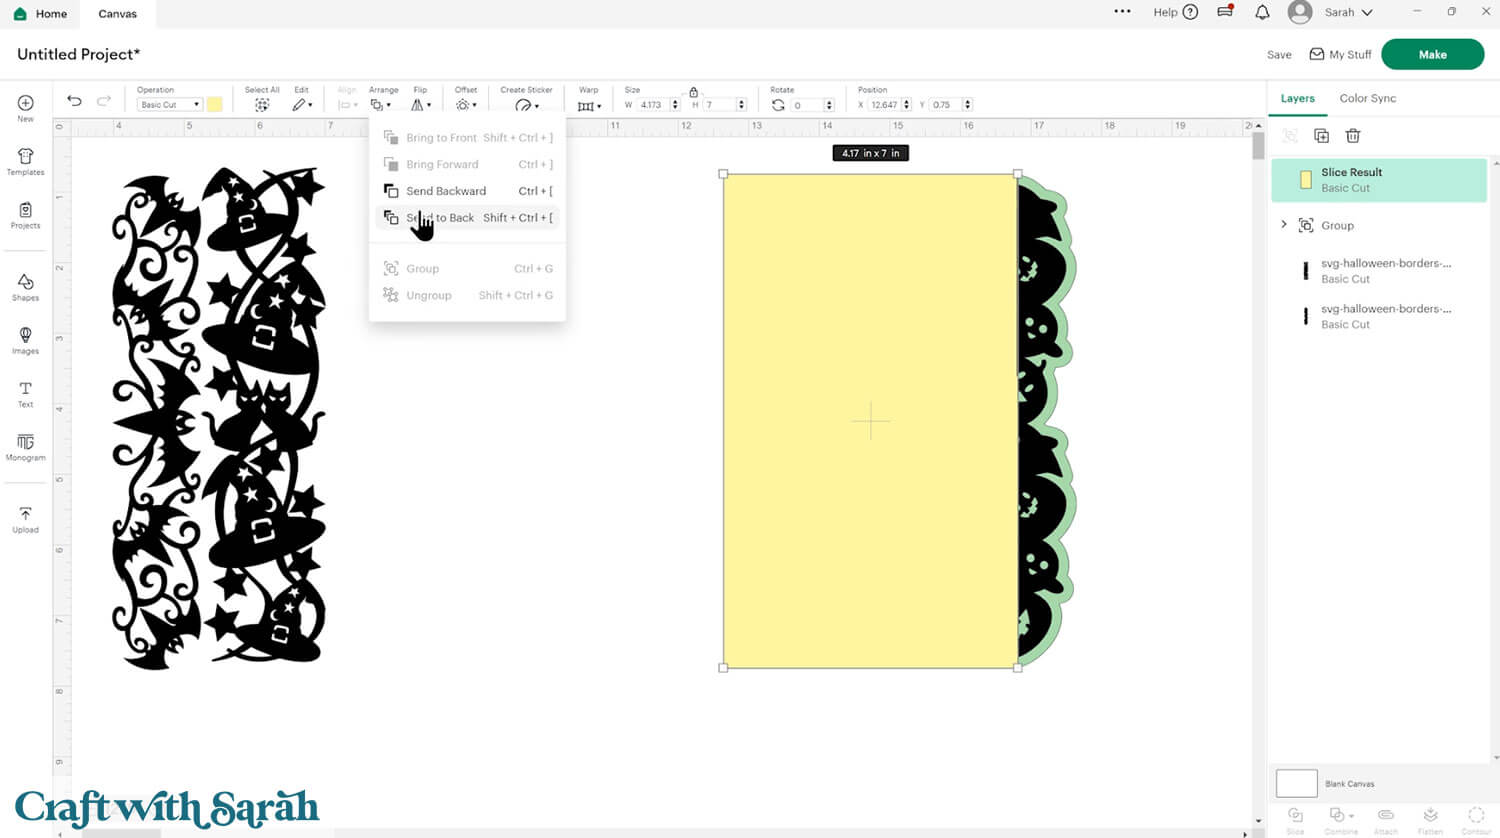The image size is (1500, 838).
Task: Click the undo arrow
Action: (74, 101)
